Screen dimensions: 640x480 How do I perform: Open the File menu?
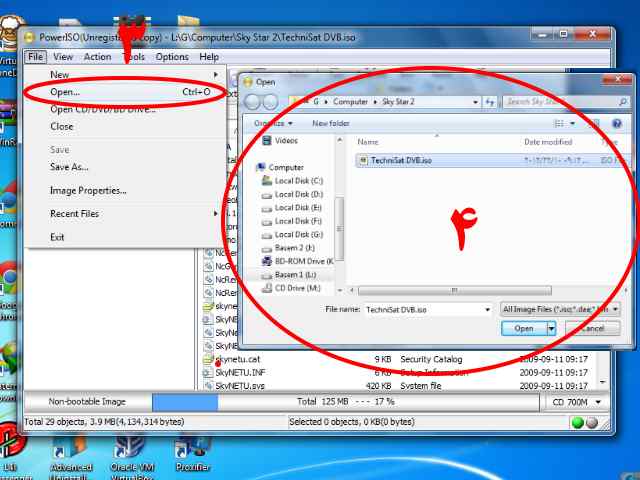pos(35,57)
